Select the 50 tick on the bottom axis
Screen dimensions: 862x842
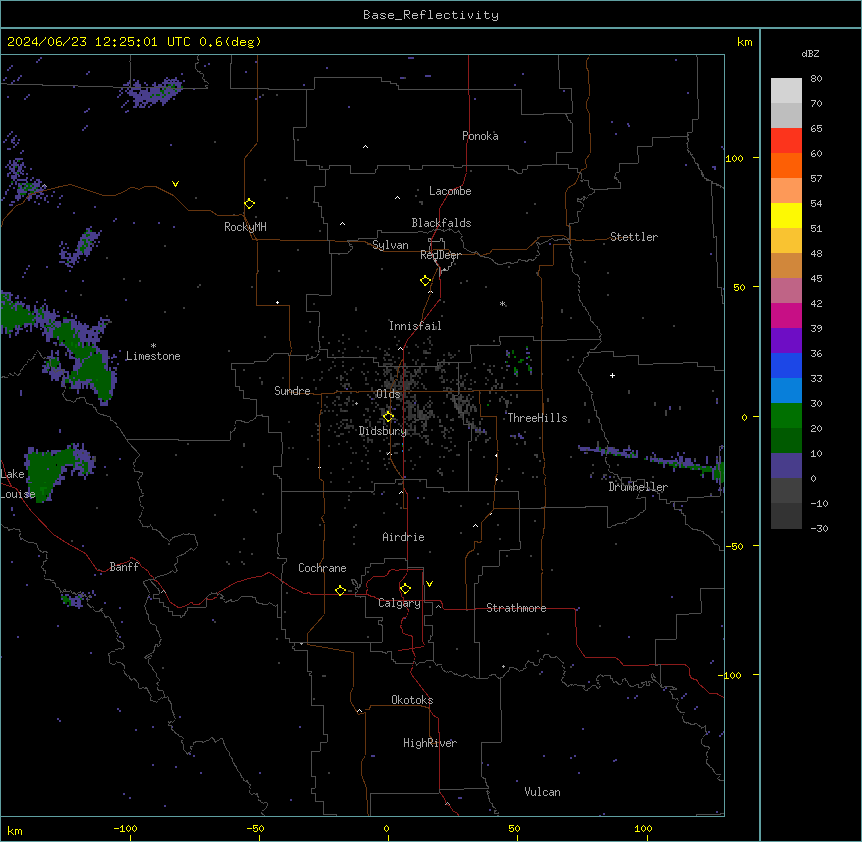click(514, 828)
